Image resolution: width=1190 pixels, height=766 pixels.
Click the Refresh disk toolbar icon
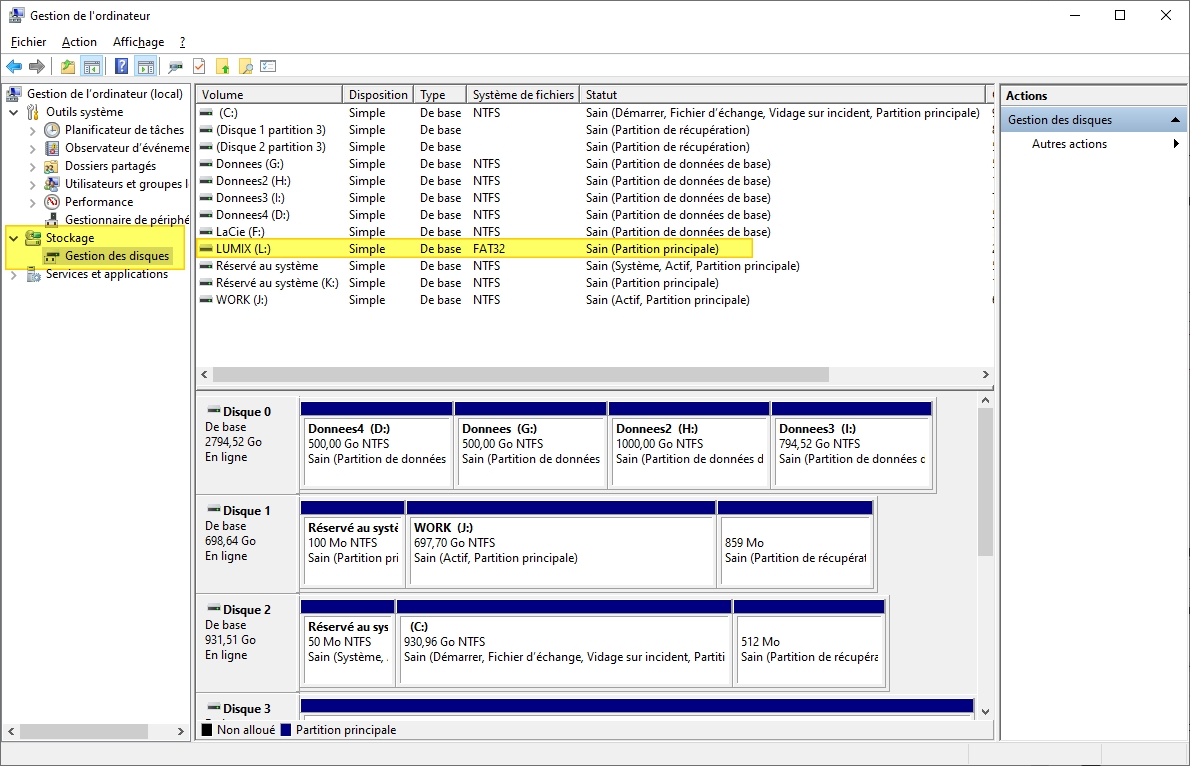(x=176, y=67)
